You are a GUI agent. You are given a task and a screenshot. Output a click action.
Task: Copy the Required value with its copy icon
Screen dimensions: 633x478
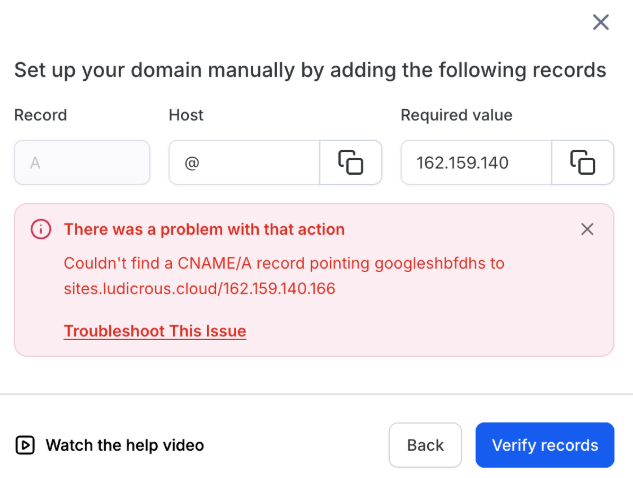pos(582,162)
